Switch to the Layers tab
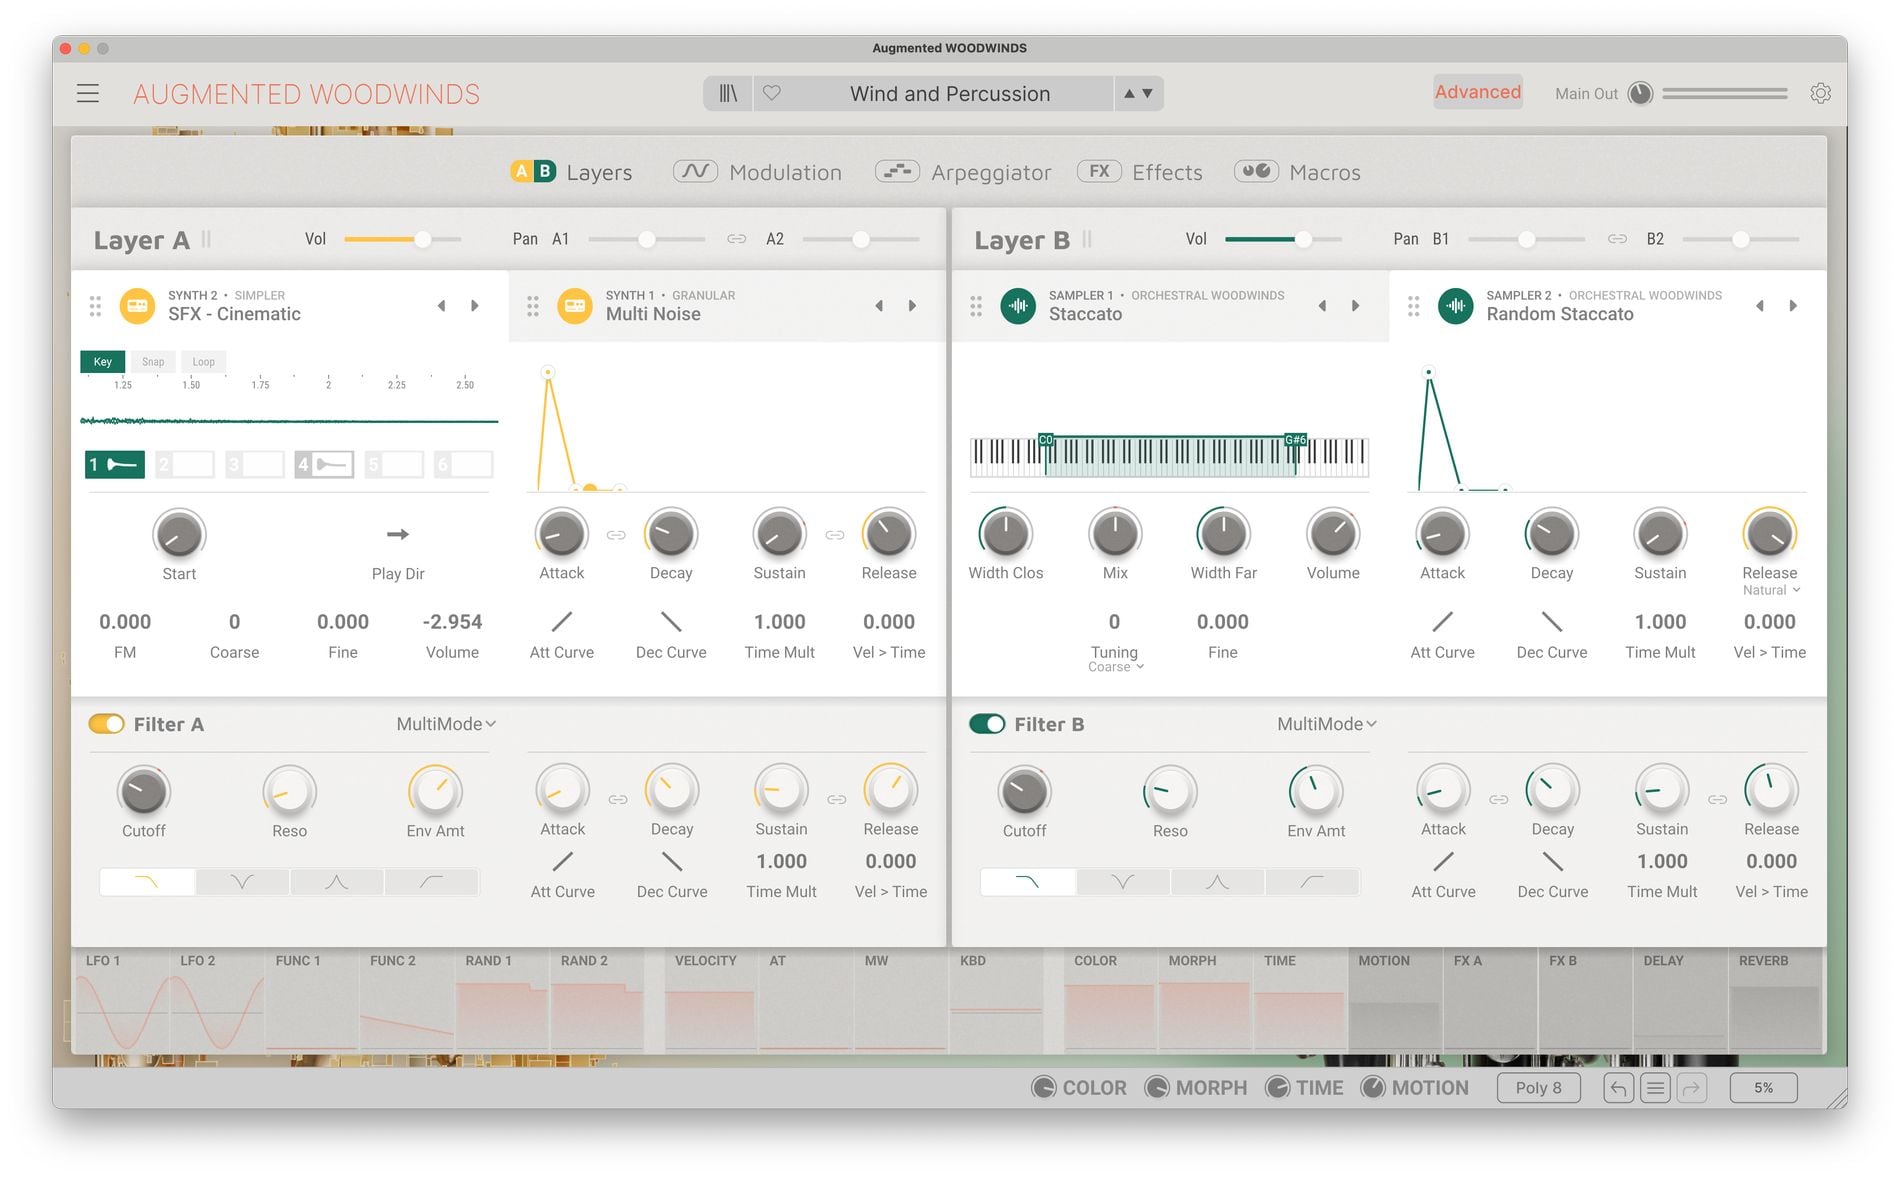This screenshot has height=1178, width=1900. tap(571, 172)
